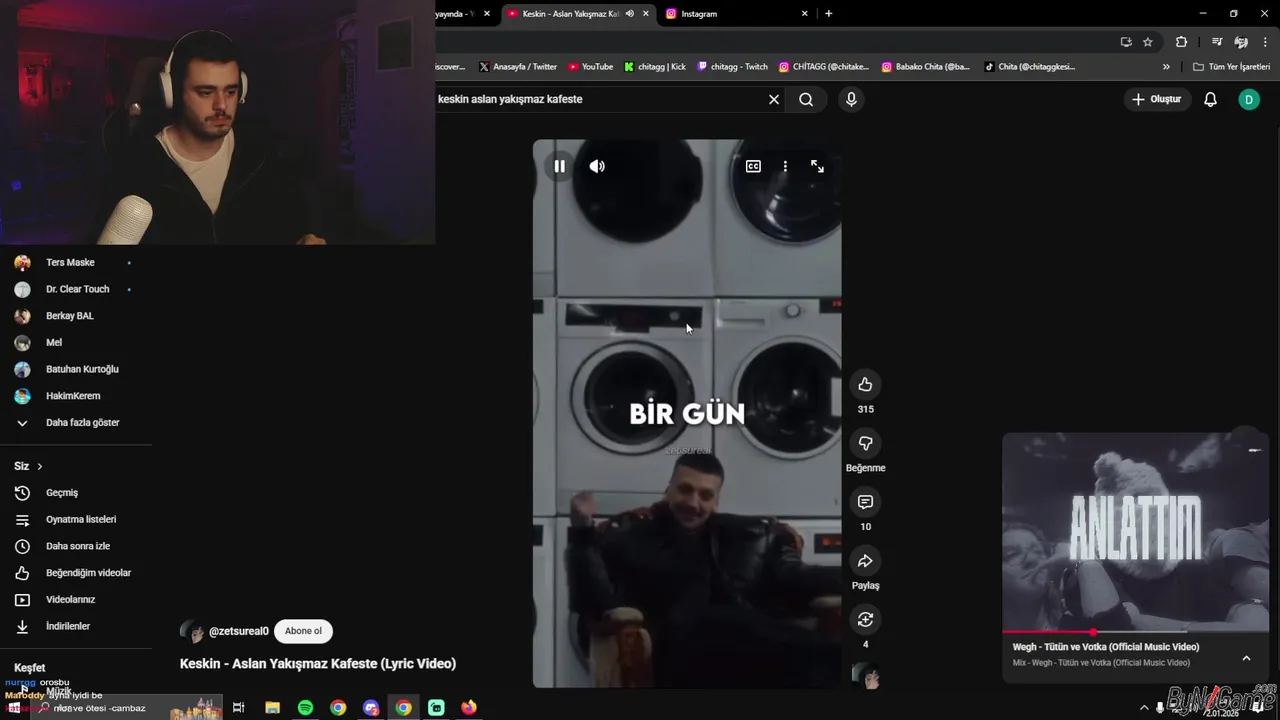
Task: Mute the Shorts video volume
Action: pos(597,167)
